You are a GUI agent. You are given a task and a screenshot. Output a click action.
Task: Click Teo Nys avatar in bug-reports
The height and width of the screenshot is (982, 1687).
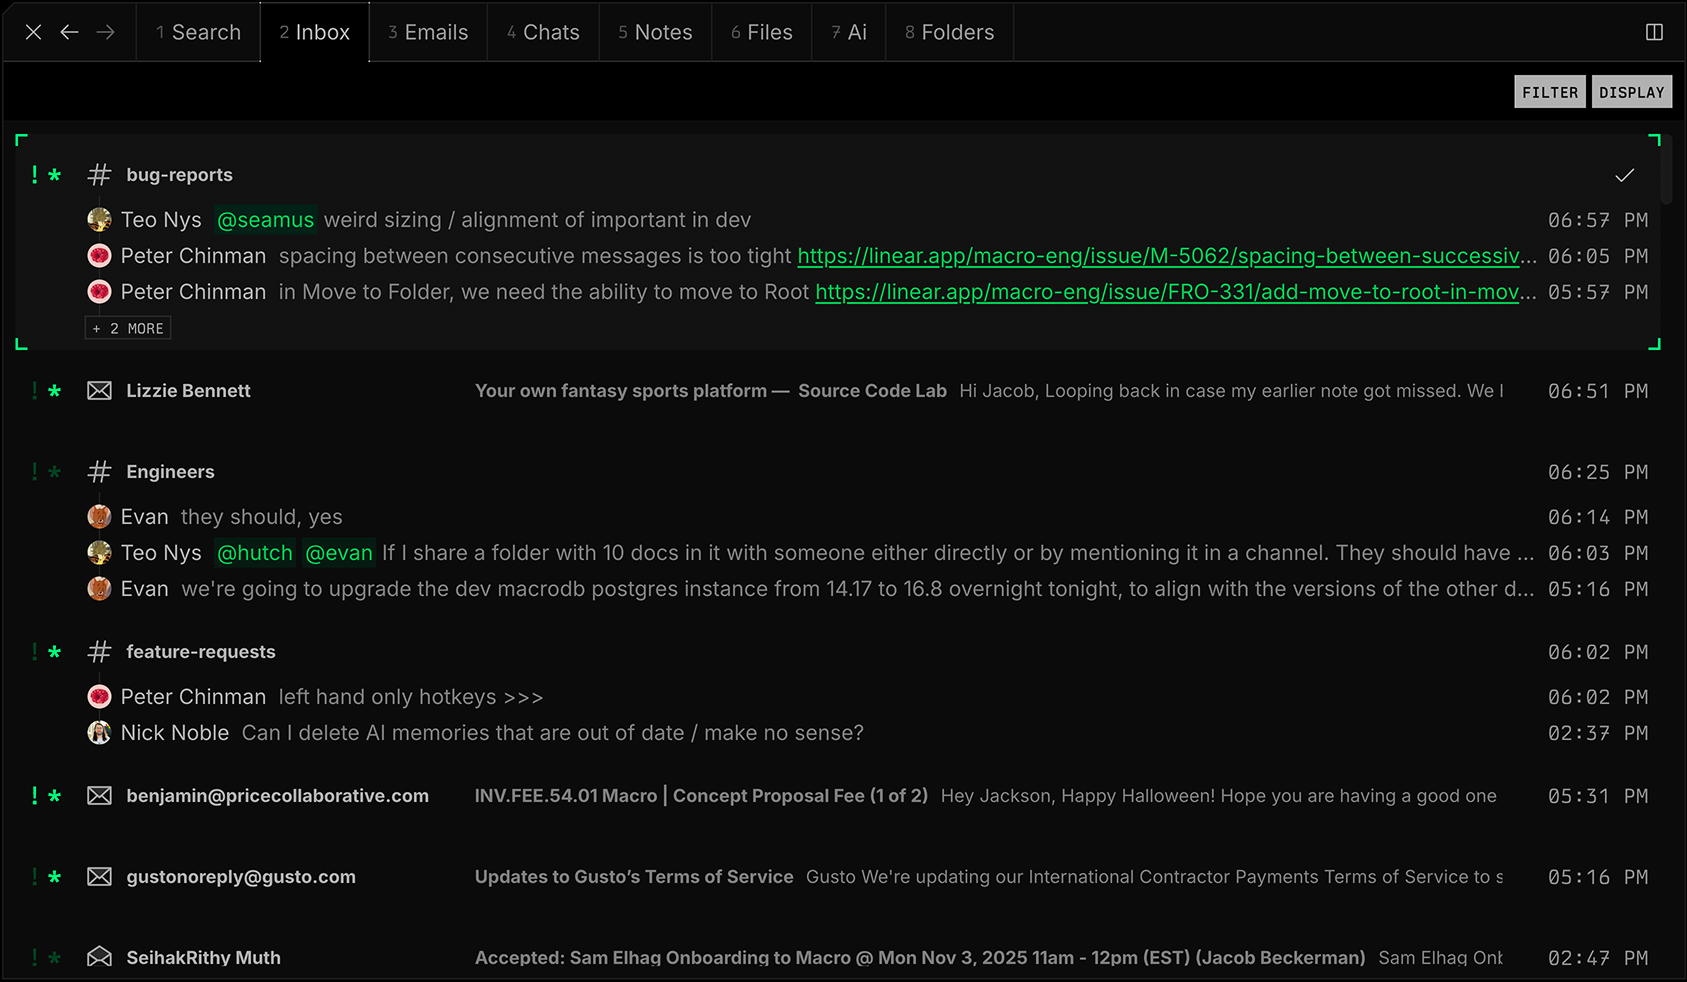99,220
